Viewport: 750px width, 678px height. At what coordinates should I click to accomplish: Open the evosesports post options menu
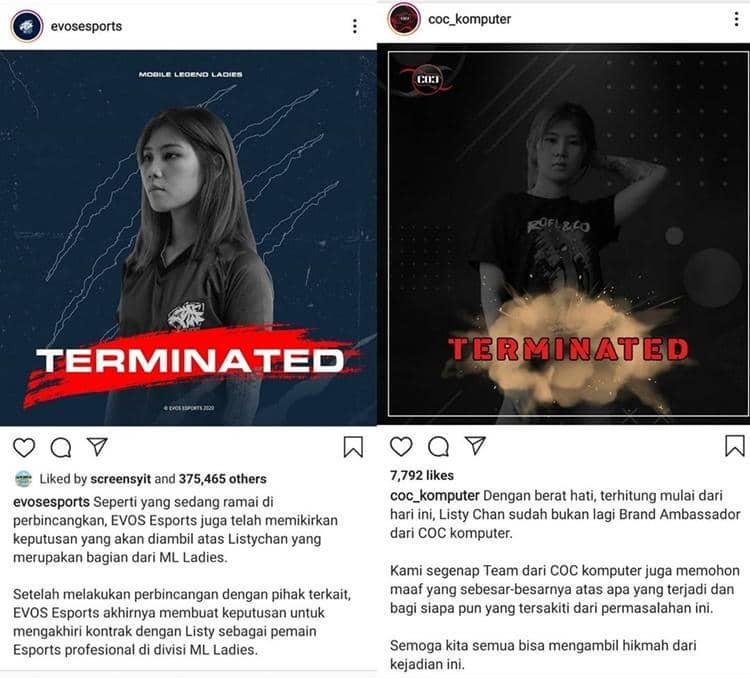tap(354, 26)
